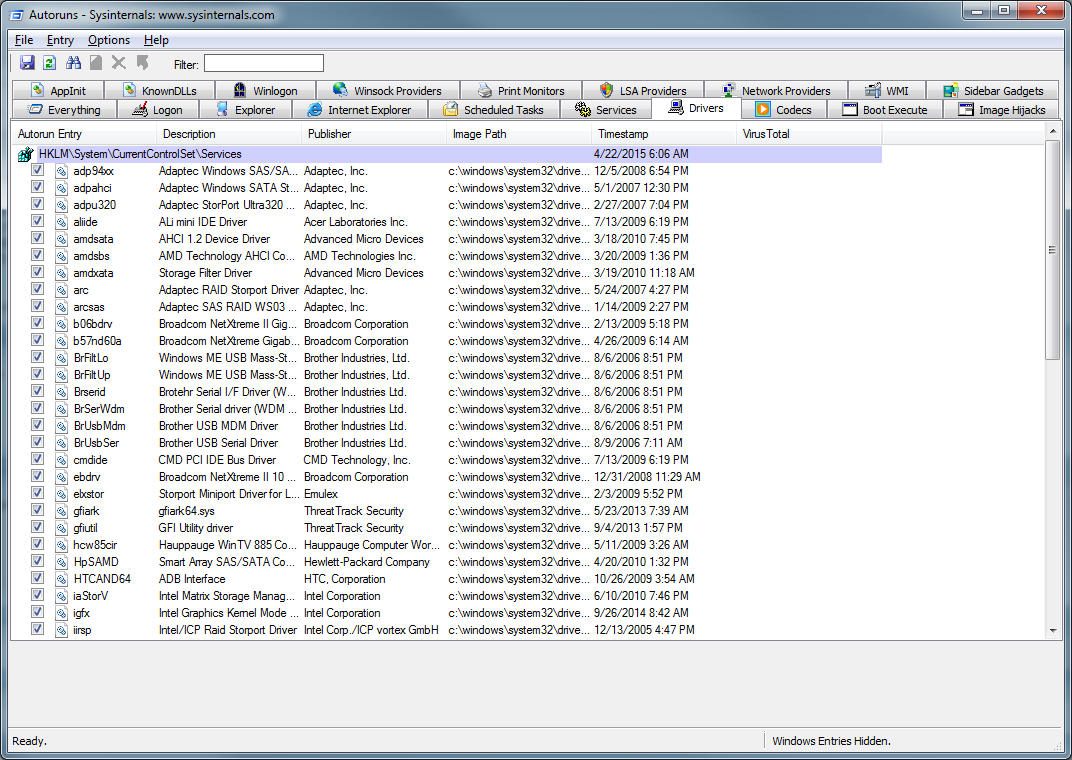Click the file icon for igfx
The height and width of the screenshot is (760, 1072).
tap(62, 613)
